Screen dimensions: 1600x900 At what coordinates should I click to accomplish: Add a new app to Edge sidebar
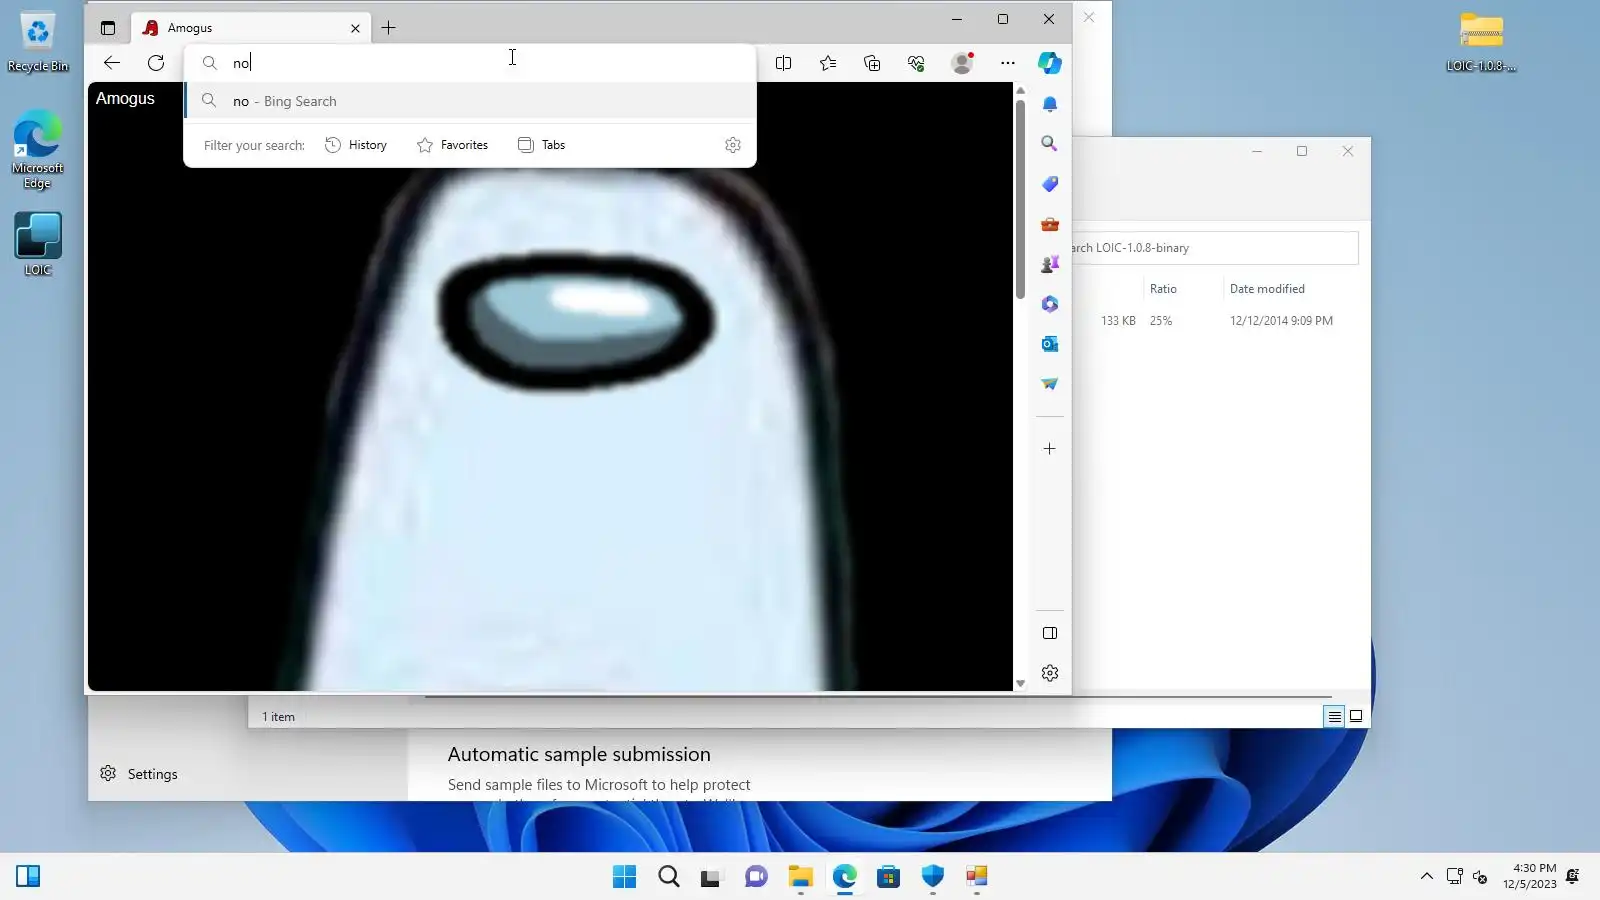click(x=1050, y=449)
